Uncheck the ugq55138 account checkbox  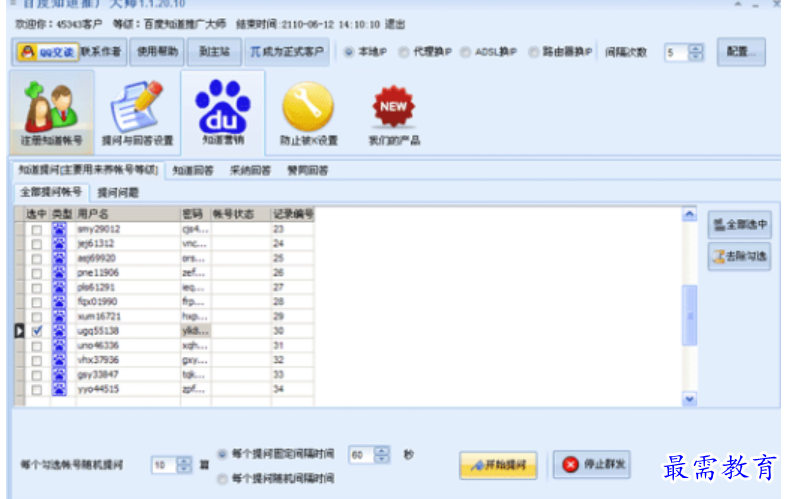(37, 331)
